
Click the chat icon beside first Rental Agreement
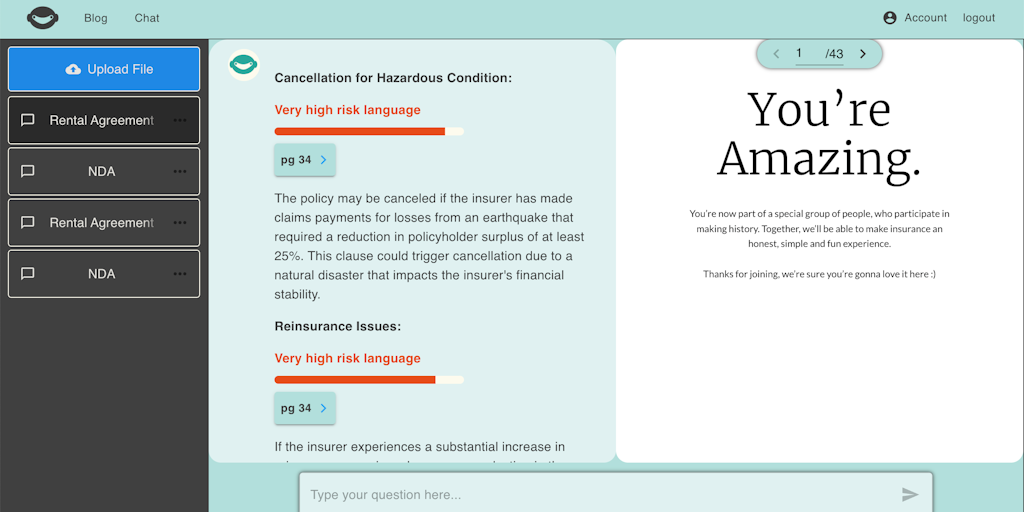[28, 120]
